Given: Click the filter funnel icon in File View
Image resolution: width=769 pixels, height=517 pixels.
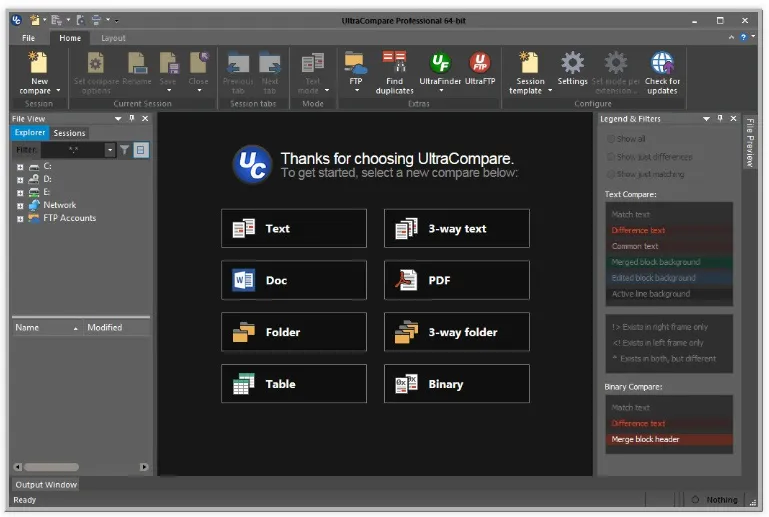Looking at the screenshot, I should click(x=125, y=150).
